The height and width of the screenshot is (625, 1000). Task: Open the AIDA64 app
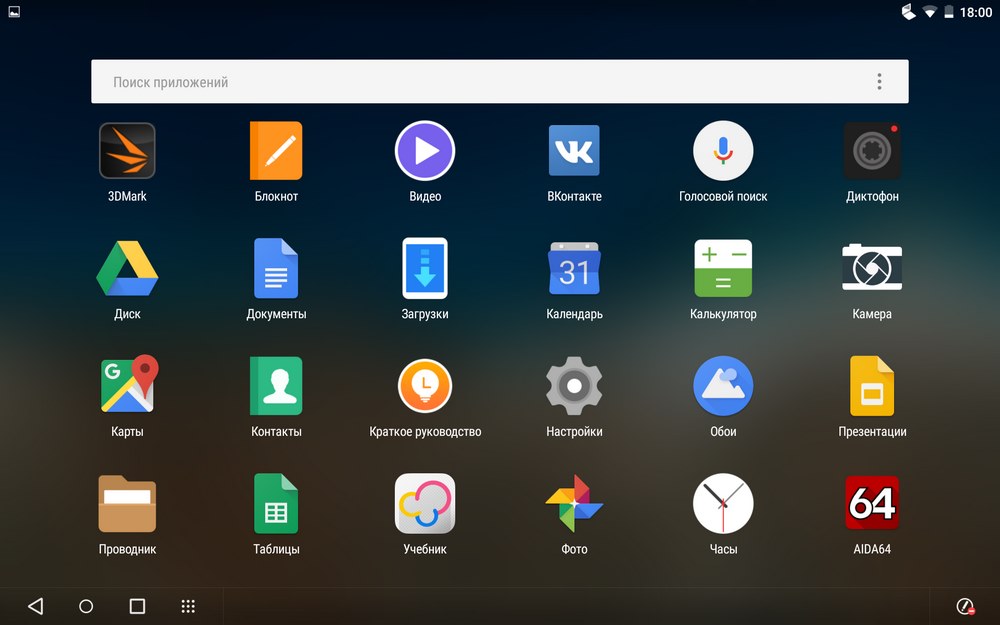pyautogui.click(x=872, y=503)
